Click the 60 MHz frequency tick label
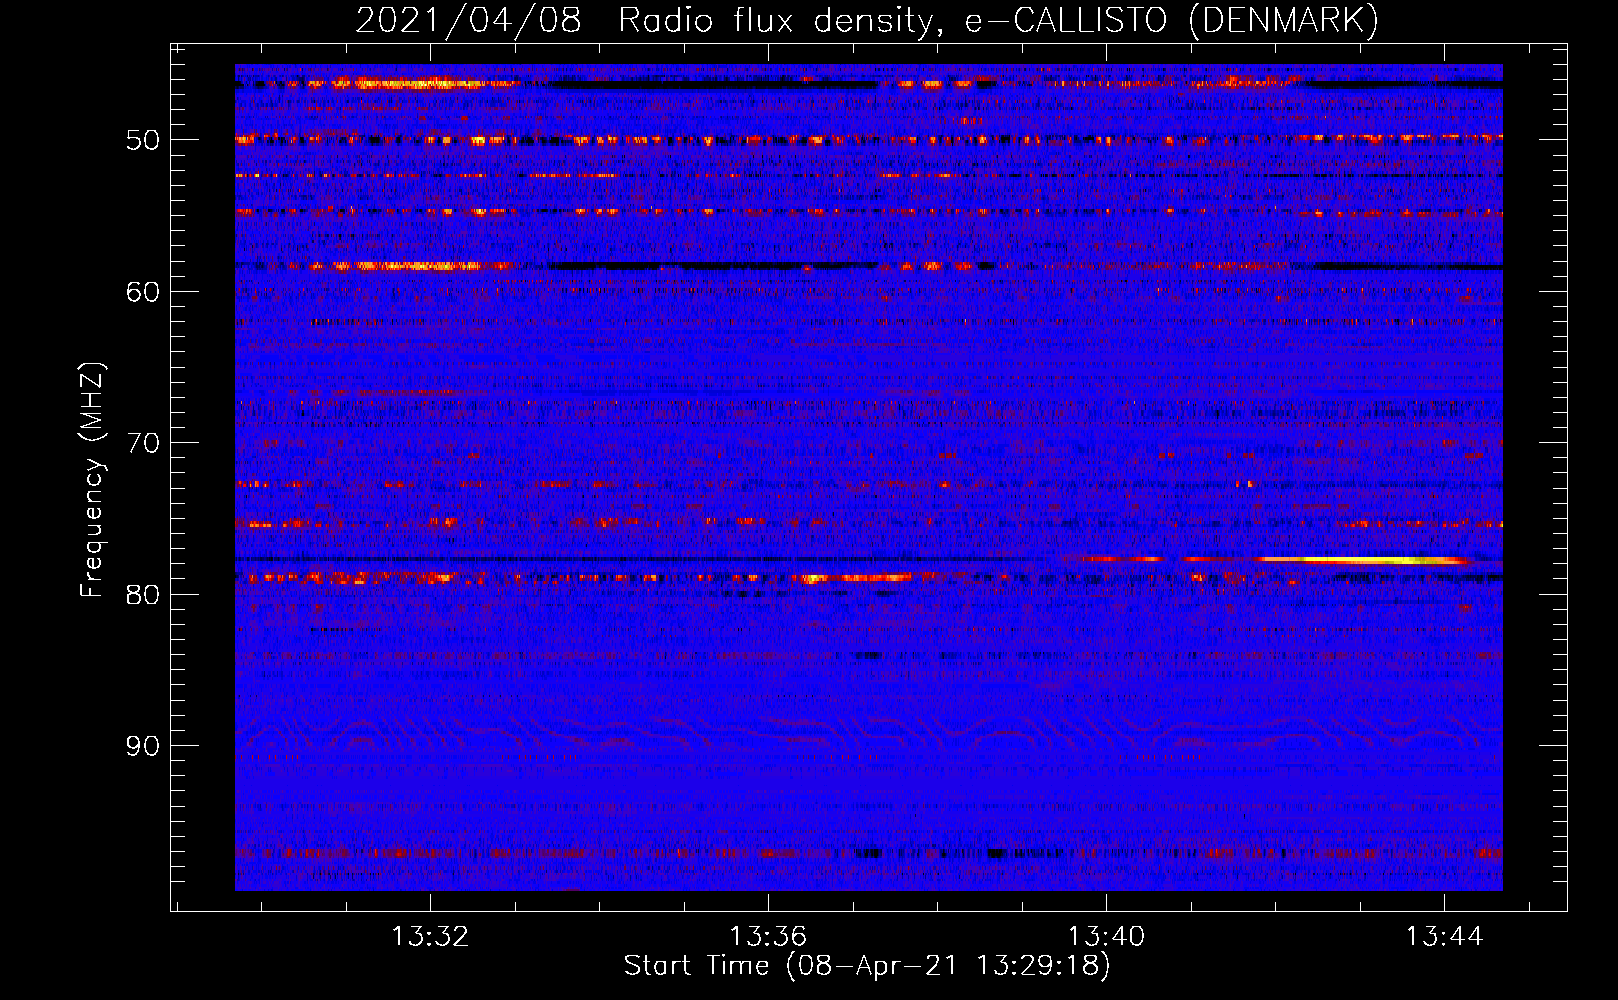This screenshot has height=1000, width=1618. pos(143,292)
